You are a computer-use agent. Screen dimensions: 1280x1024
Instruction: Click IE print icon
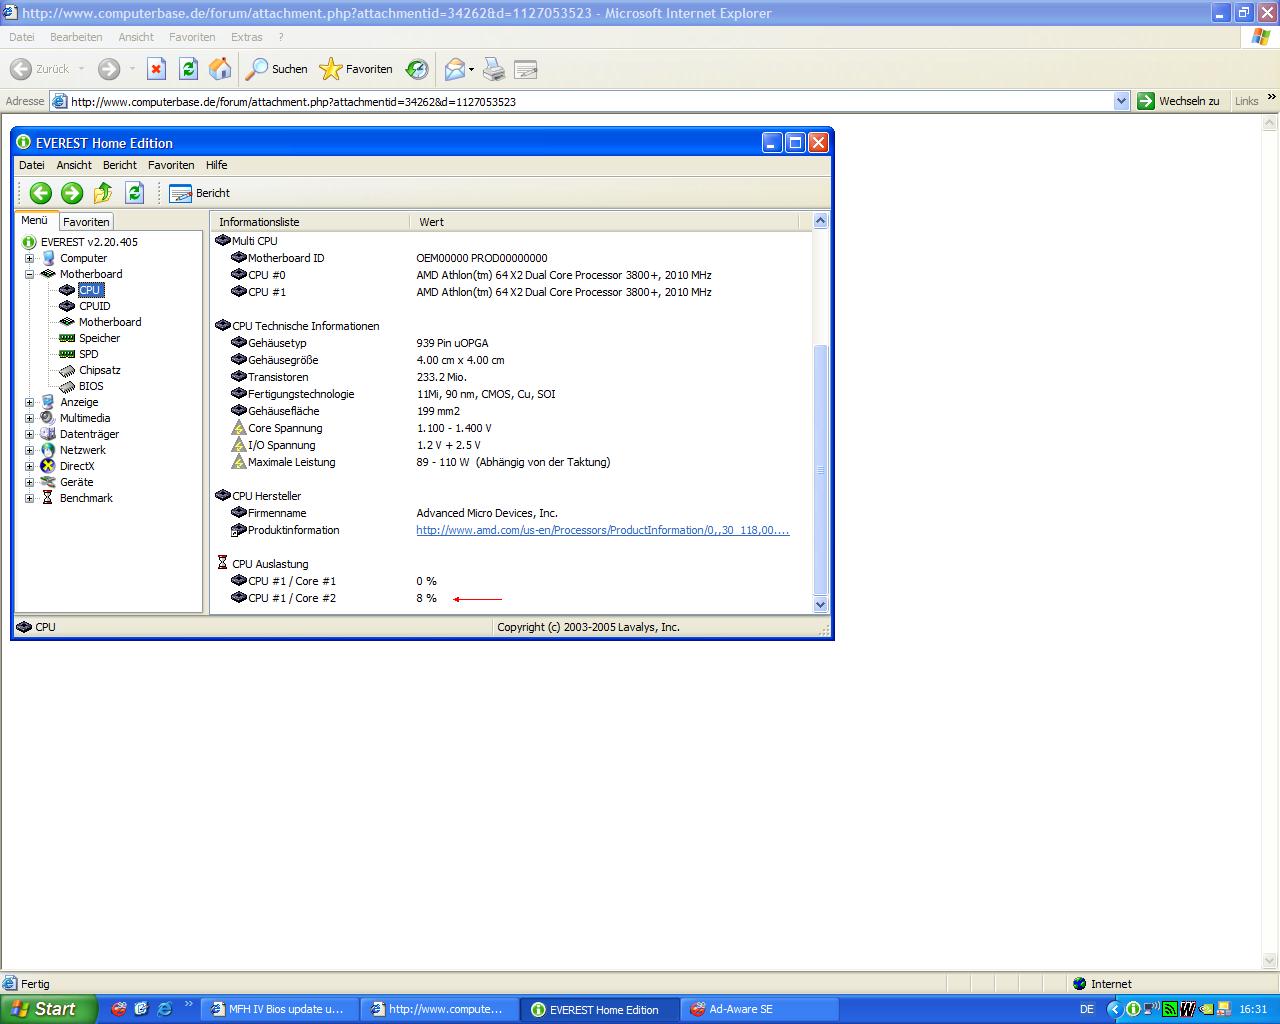494,69
